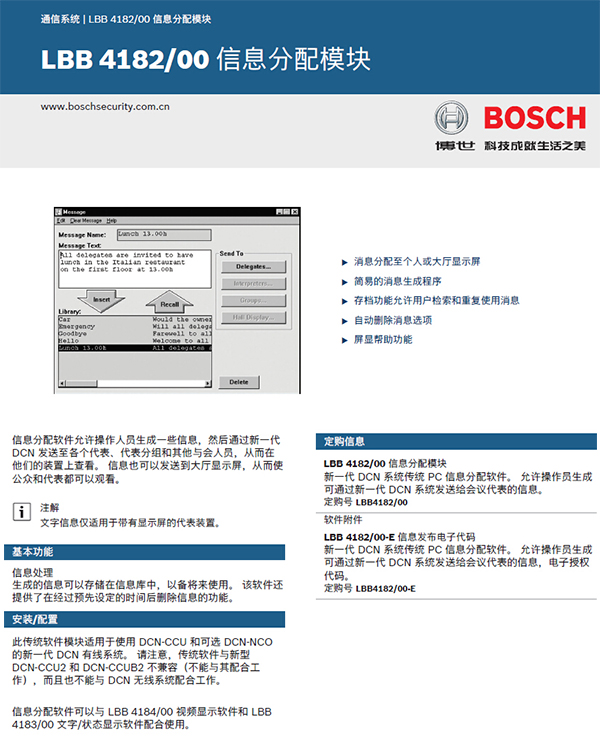The image size is (600, 741).
Task: Click the 'Send To' group label
Action: pos(231,254)
